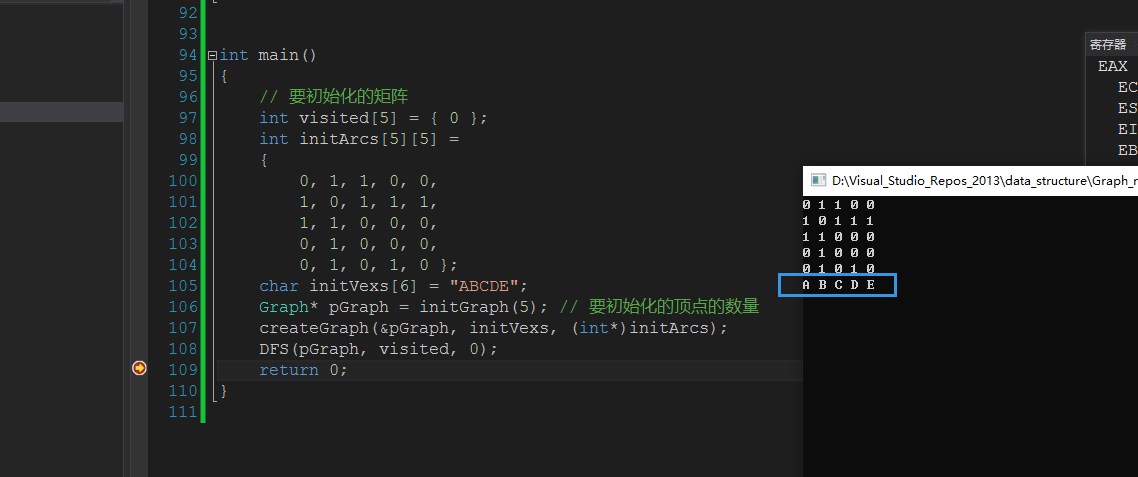Screen dimensions: 1138x477
Task: Place cursor on DFS(pGraph, visited, 0) line
Action: 377,349
